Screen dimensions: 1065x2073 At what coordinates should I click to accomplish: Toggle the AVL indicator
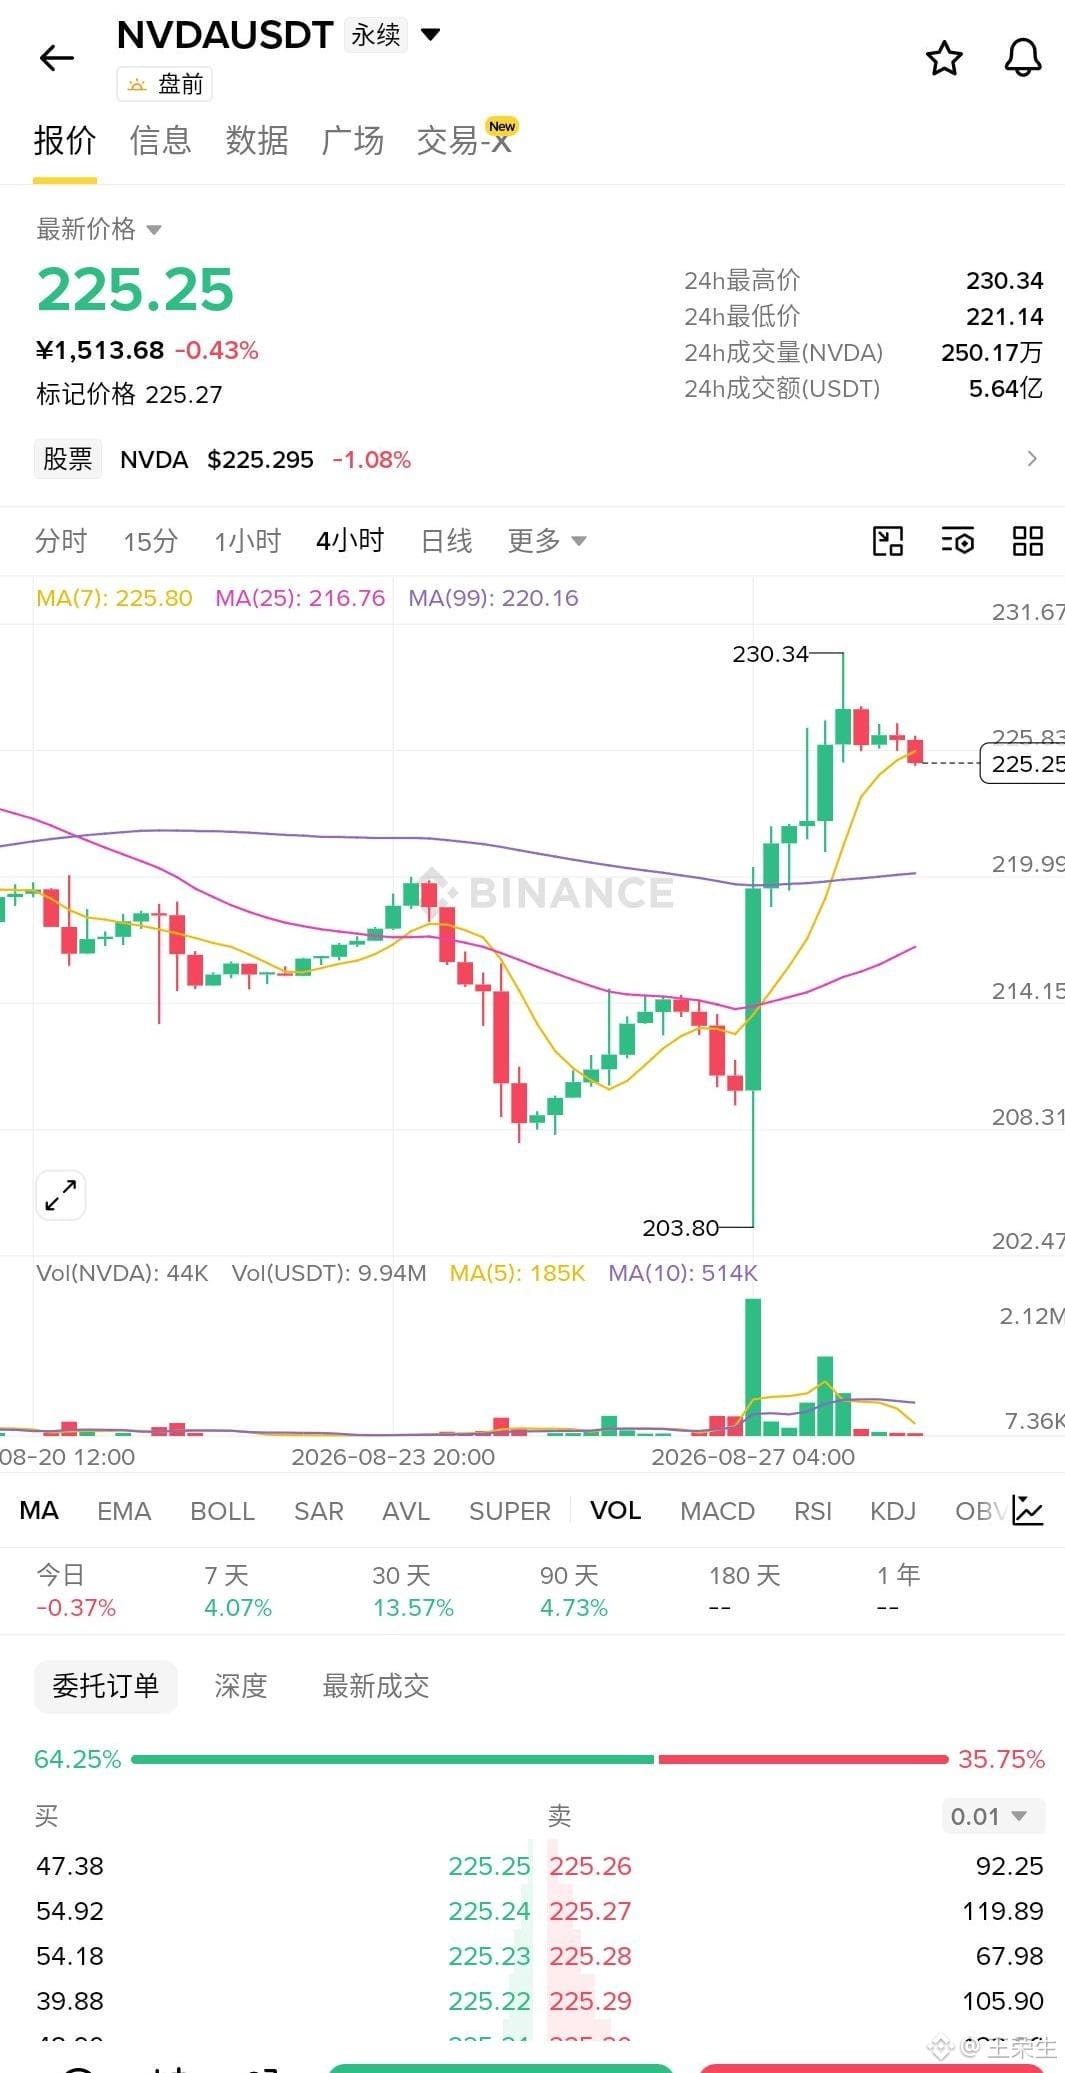click(x=406, y=1510)
